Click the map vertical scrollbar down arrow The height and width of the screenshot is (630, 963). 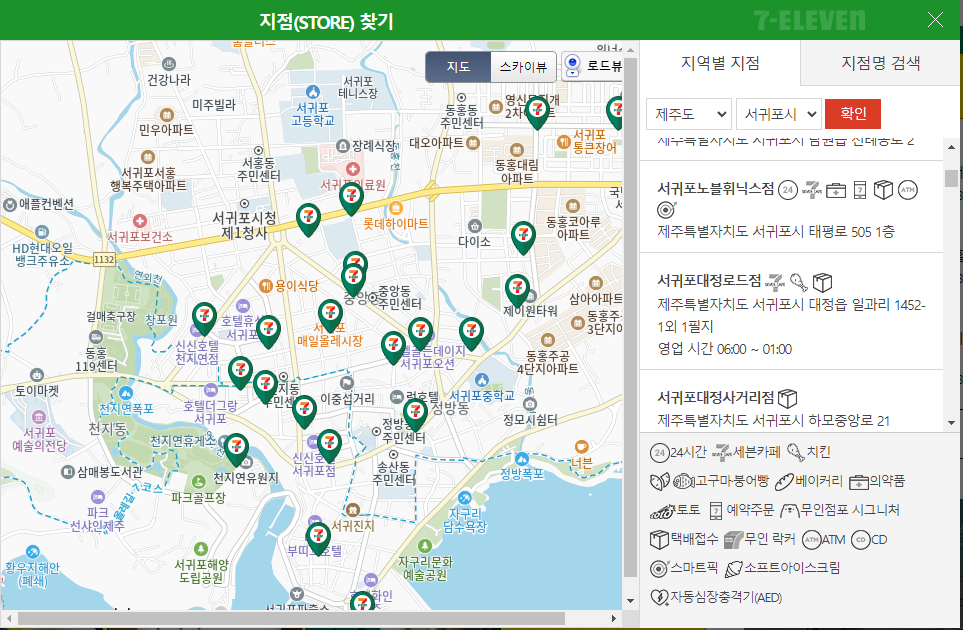(x=630, y=601)
